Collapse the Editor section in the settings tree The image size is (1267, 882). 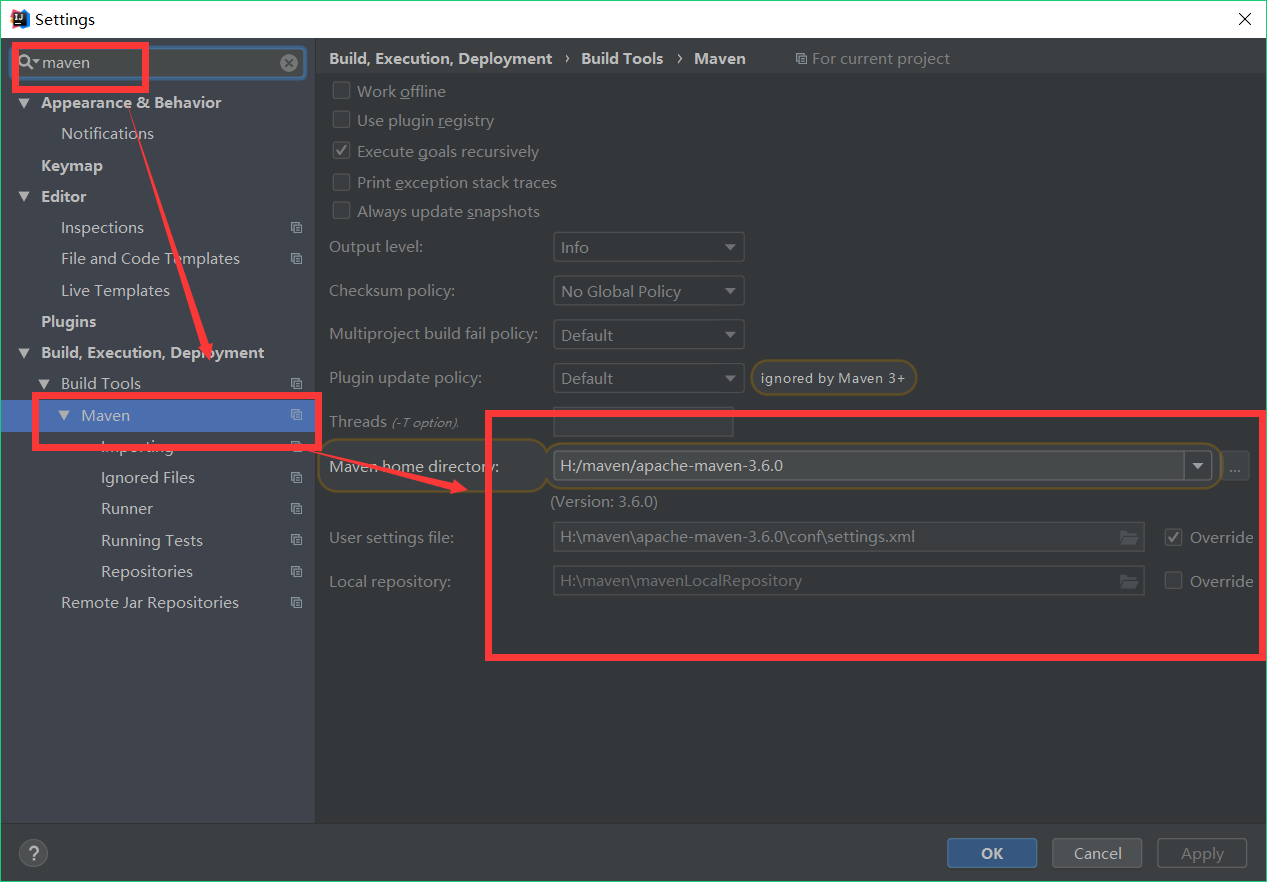[23, 196]
